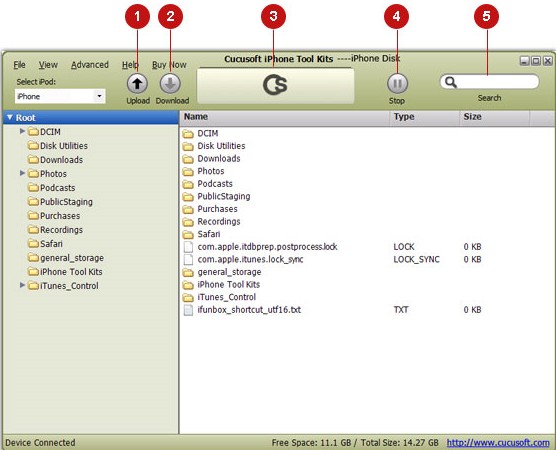Click the TXT type cell
The height and width of the screenshot is (450, 556).
401,310
